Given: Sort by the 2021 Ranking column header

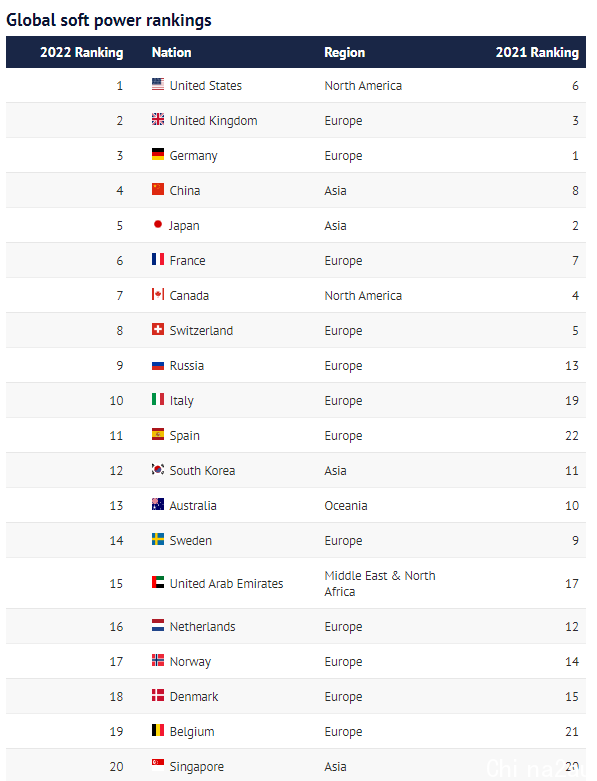Looking at the screenshot, I should click(x=537, y=52).
